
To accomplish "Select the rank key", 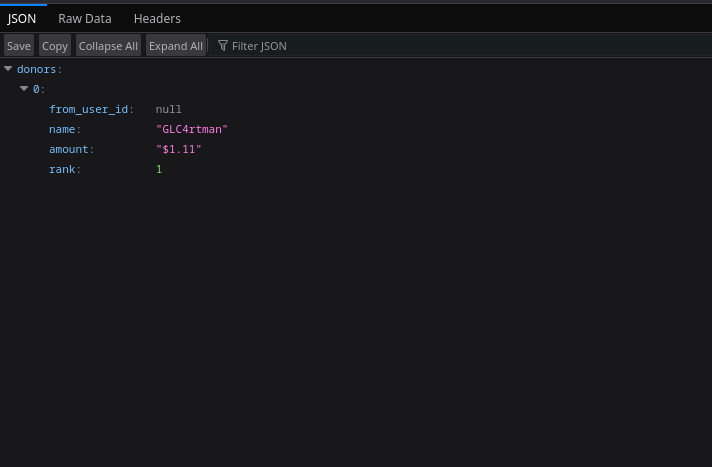I will tap(62, 169).
